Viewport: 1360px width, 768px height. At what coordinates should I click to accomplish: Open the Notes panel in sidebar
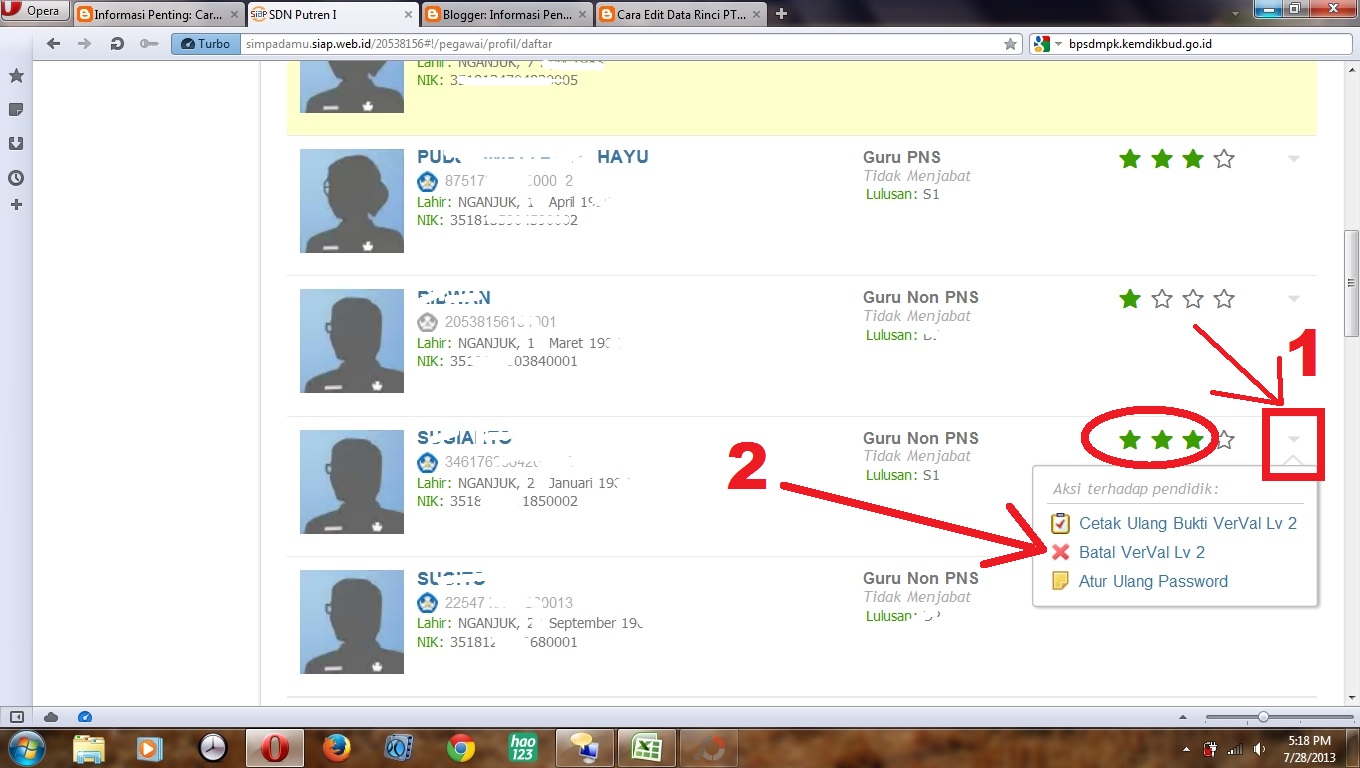pos(16,109)
